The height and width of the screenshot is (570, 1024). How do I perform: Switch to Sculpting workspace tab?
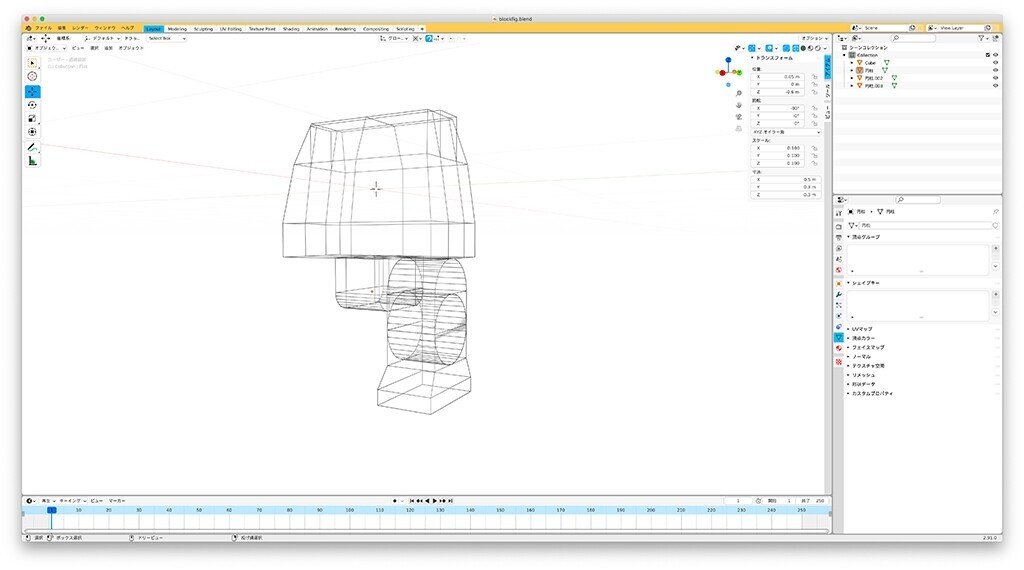(x=203, y=29)
